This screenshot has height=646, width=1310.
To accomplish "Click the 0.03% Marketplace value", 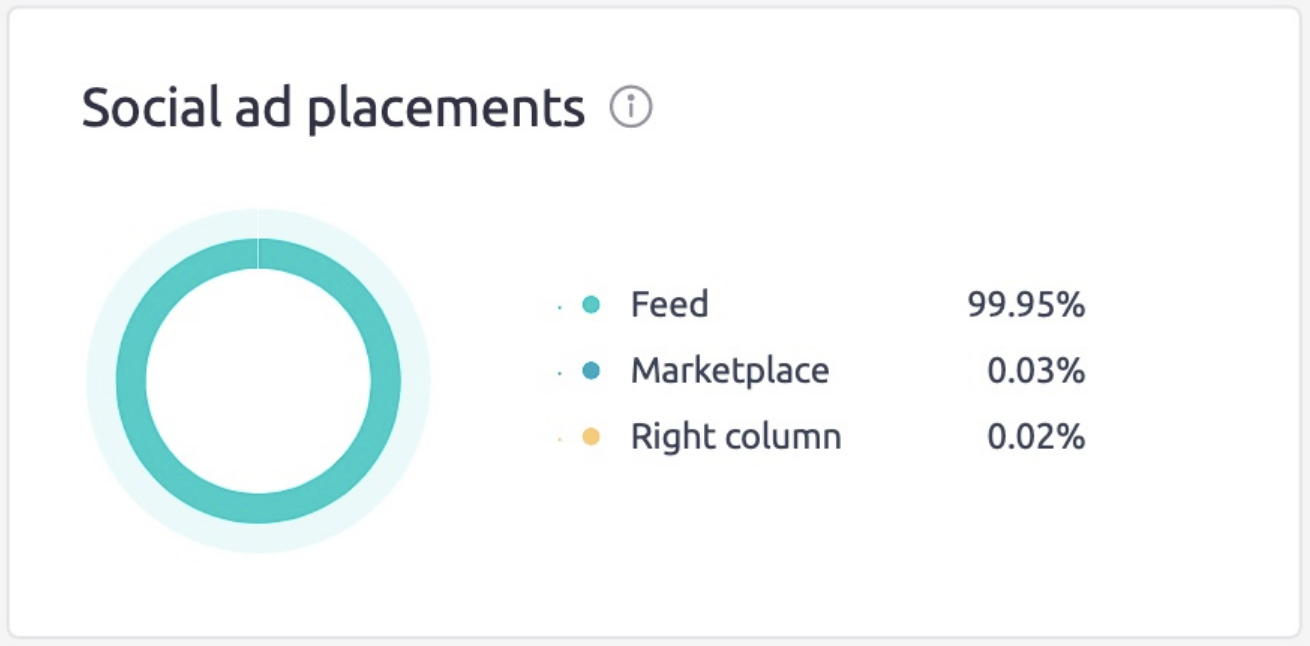I will pos(1035,371).
